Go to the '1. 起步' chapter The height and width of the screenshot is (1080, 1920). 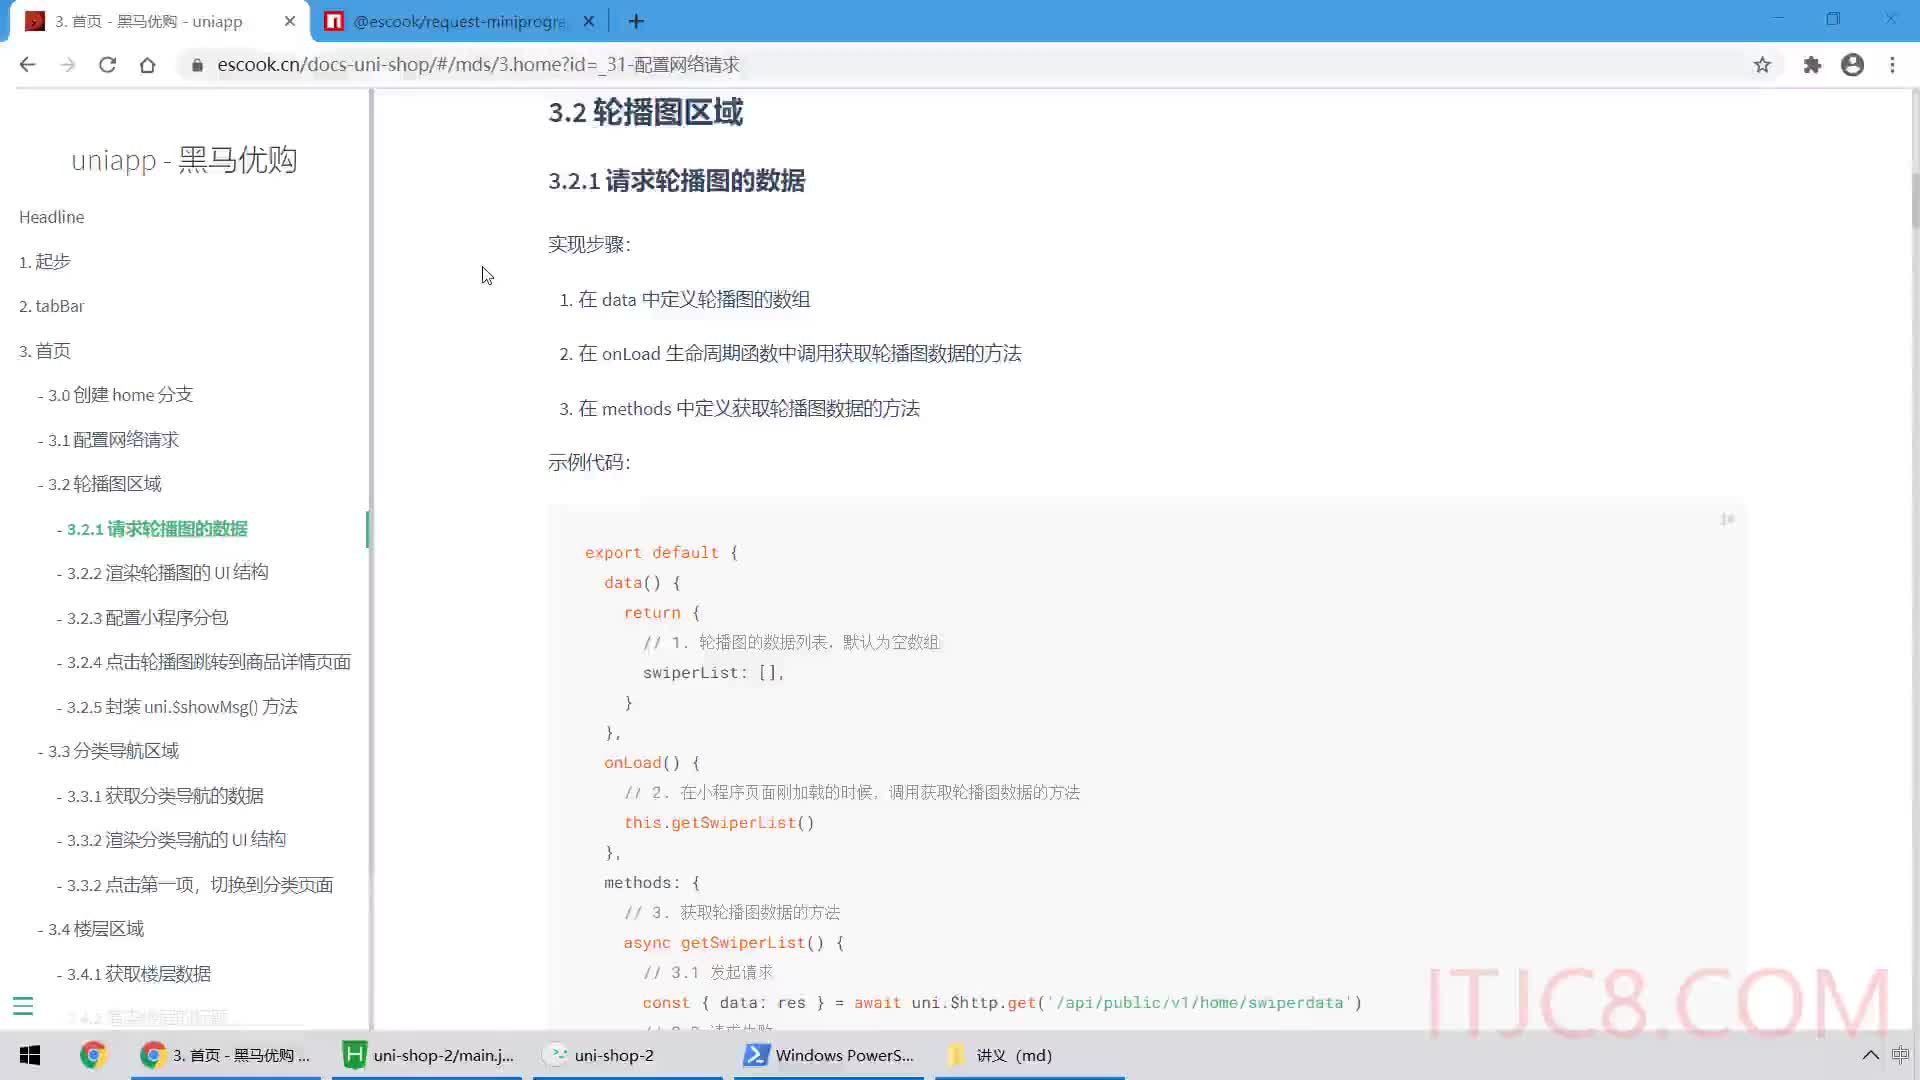click(x=44, y=262)
